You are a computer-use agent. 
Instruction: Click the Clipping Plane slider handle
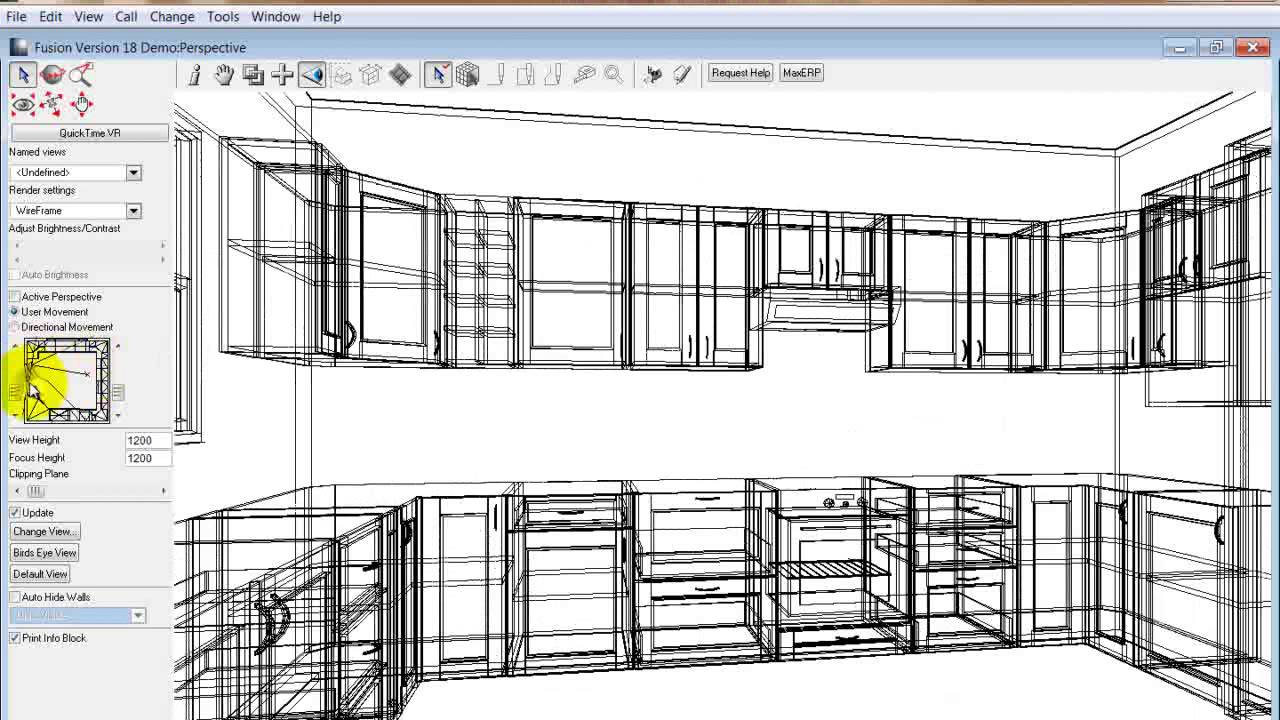[x=36, y=491]
